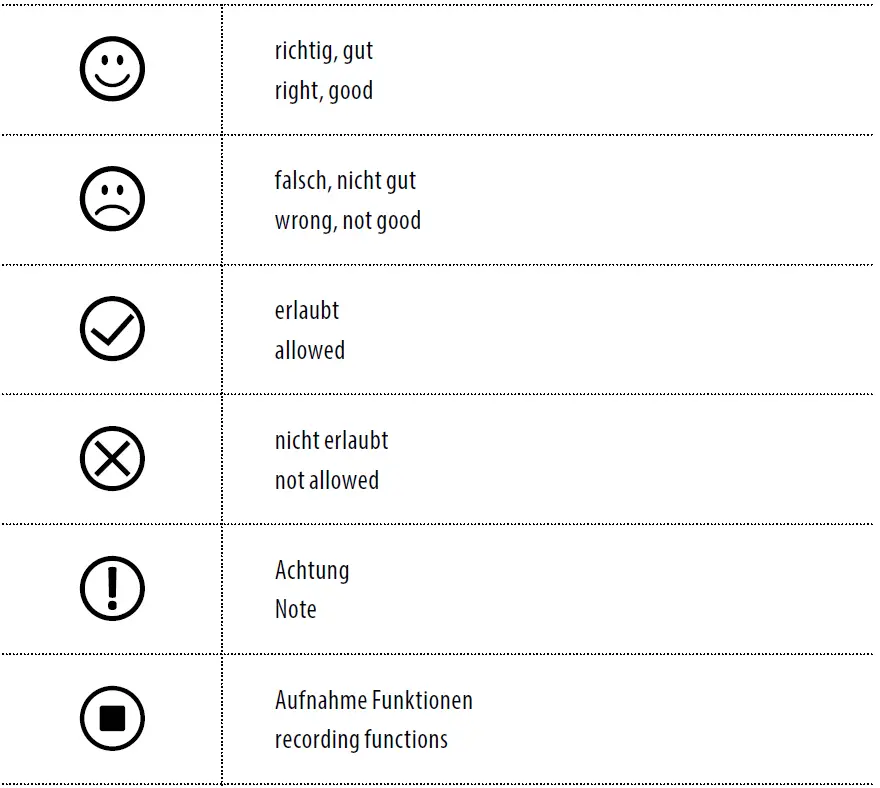Click the 'wrong, not good' label
This screenshot has width=880, height=788.
click(x=347, y=221)
